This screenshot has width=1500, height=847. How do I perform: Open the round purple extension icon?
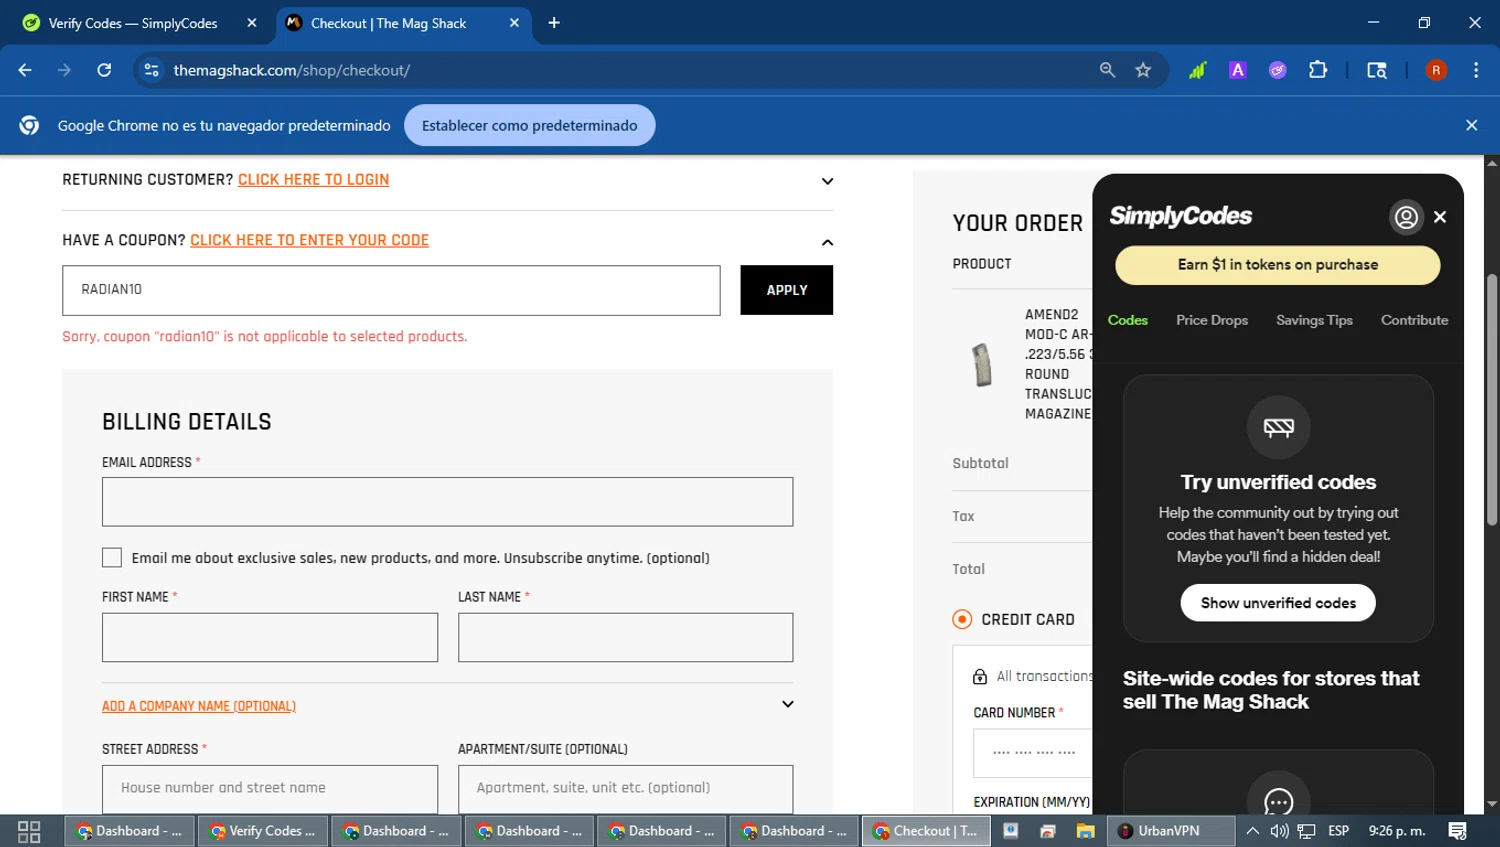pos(1278,70)
